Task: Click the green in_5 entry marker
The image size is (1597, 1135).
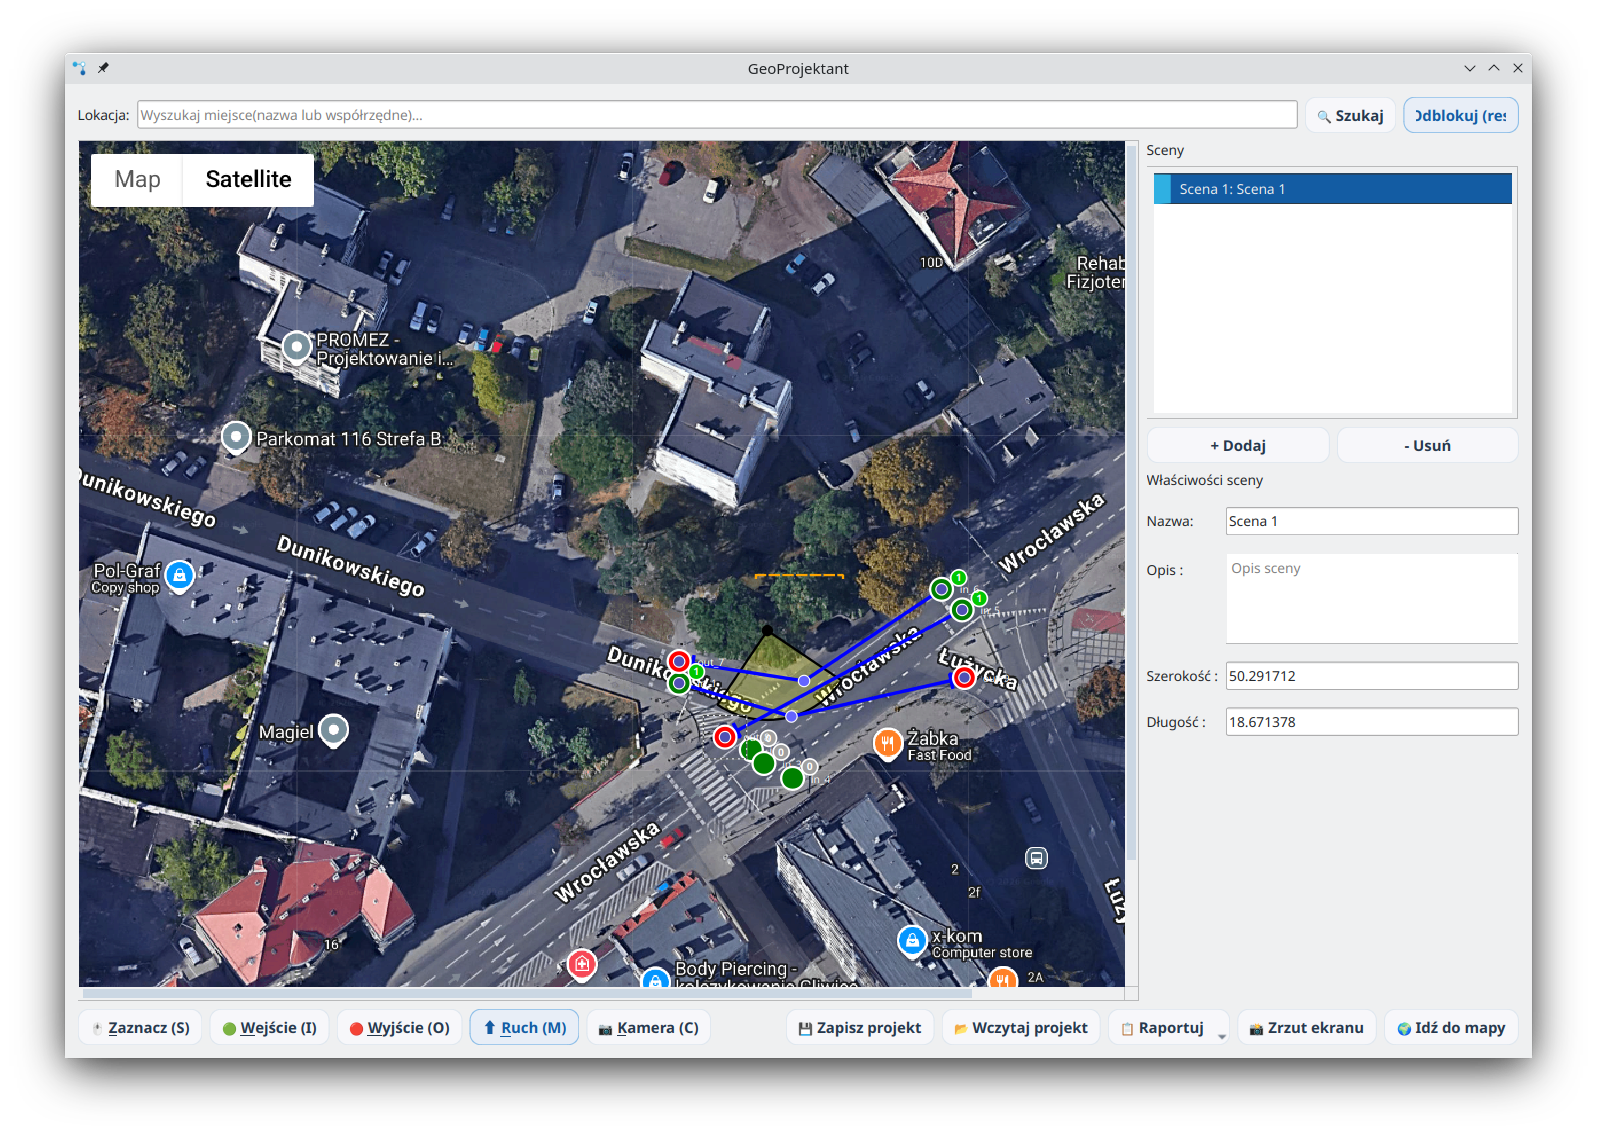Action: (x=962, y=609)
